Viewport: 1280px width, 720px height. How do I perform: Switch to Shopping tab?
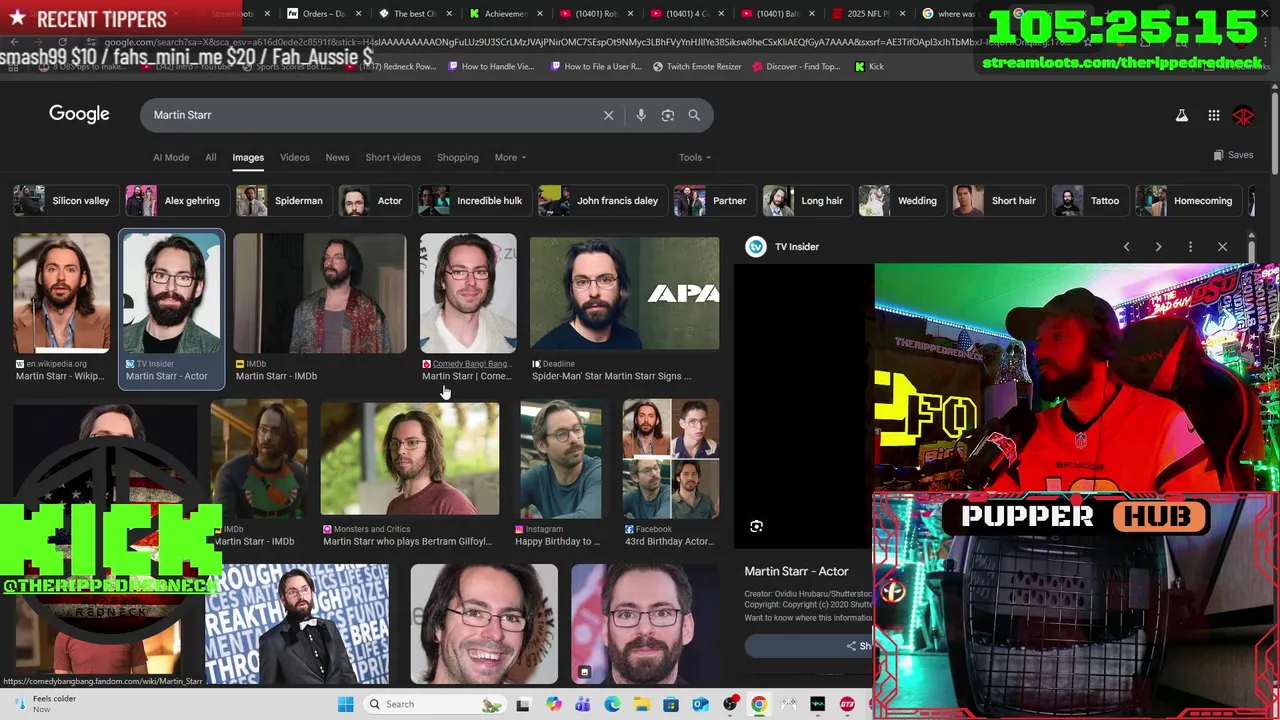[x=457, y=157]
